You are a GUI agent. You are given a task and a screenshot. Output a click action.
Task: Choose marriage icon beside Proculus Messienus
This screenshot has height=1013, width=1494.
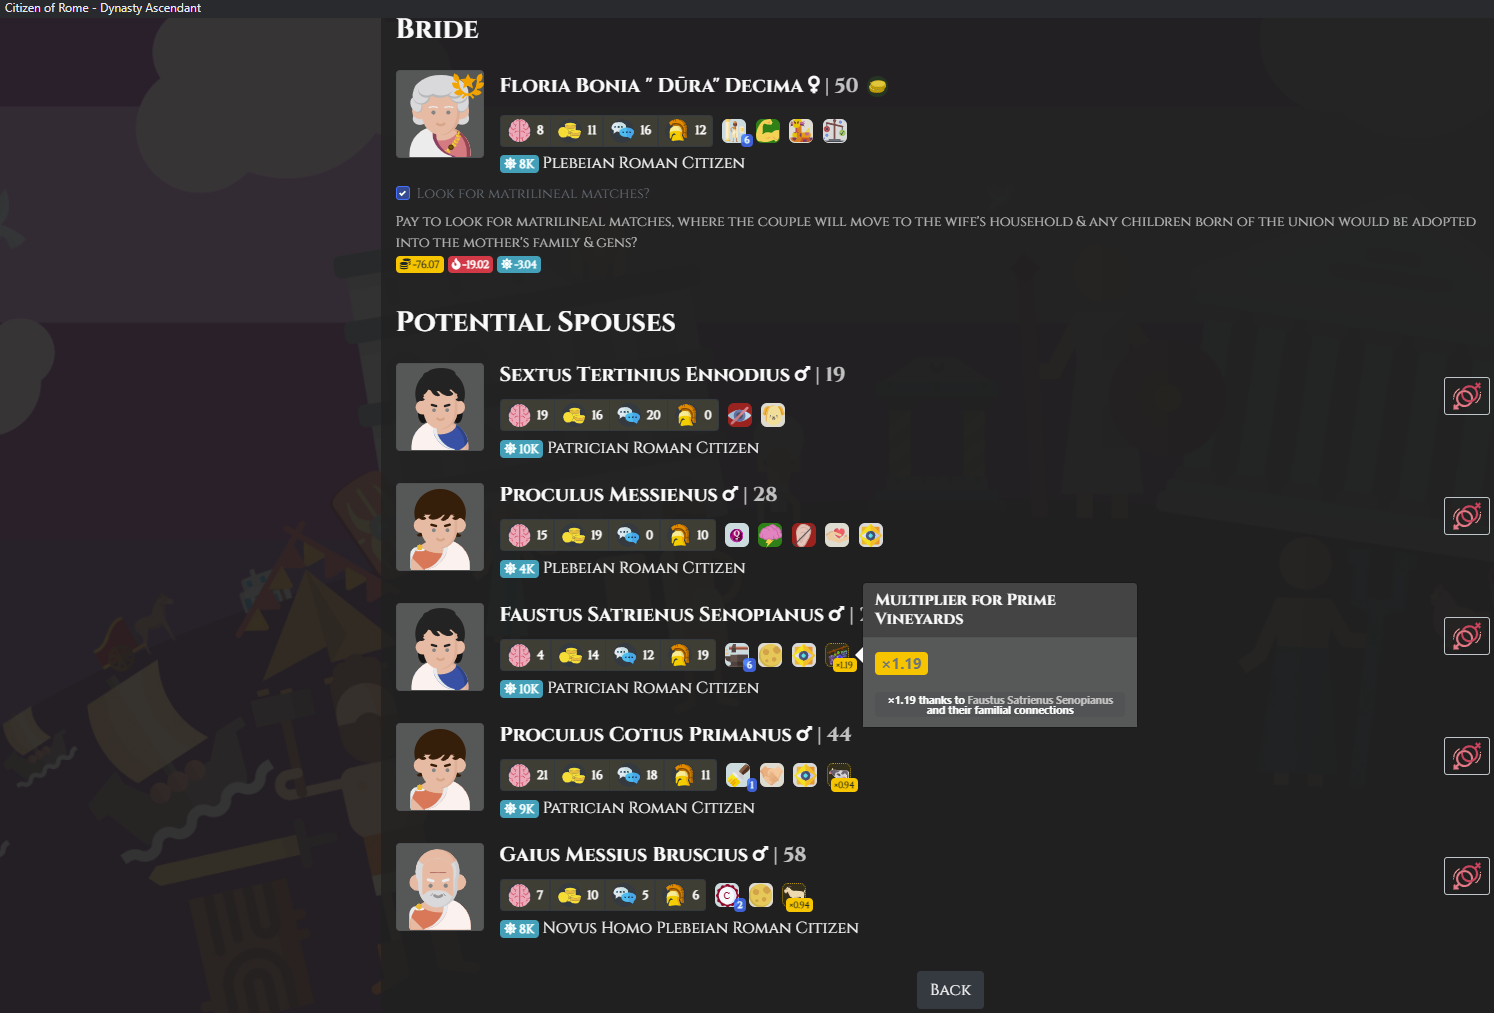[1467, 516]
